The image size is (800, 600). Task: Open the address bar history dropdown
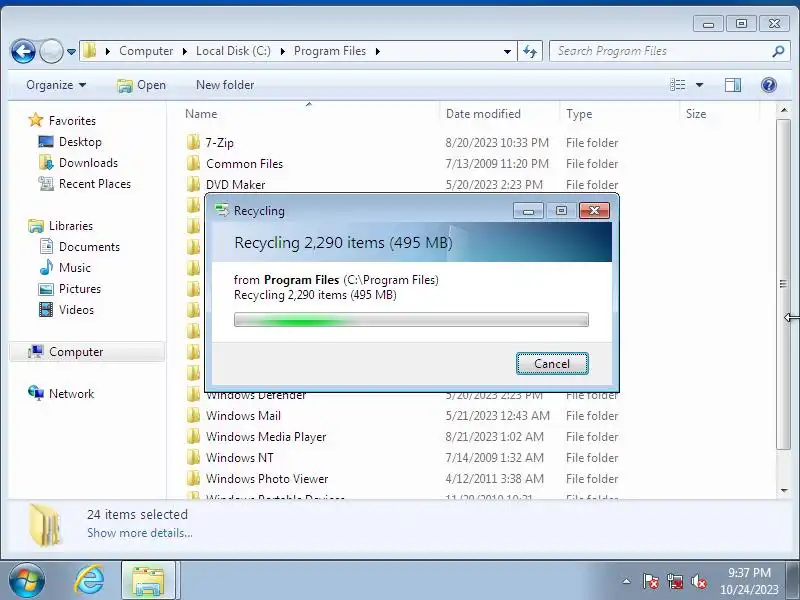click(507, 52)
